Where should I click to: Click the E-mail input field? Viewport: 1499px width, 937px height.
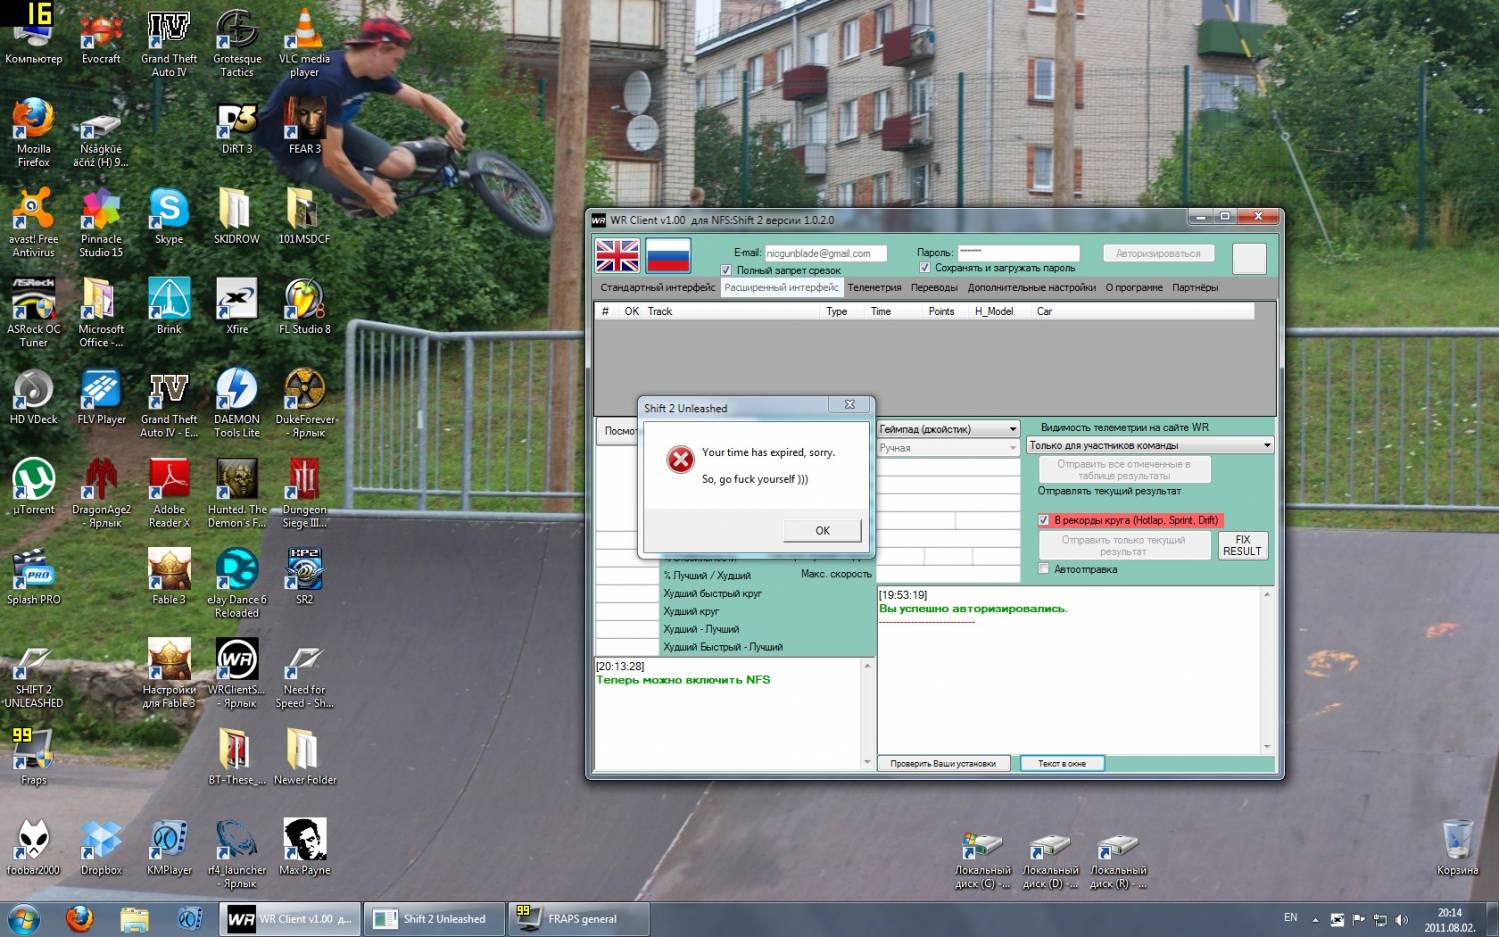(x=825, y=254)
